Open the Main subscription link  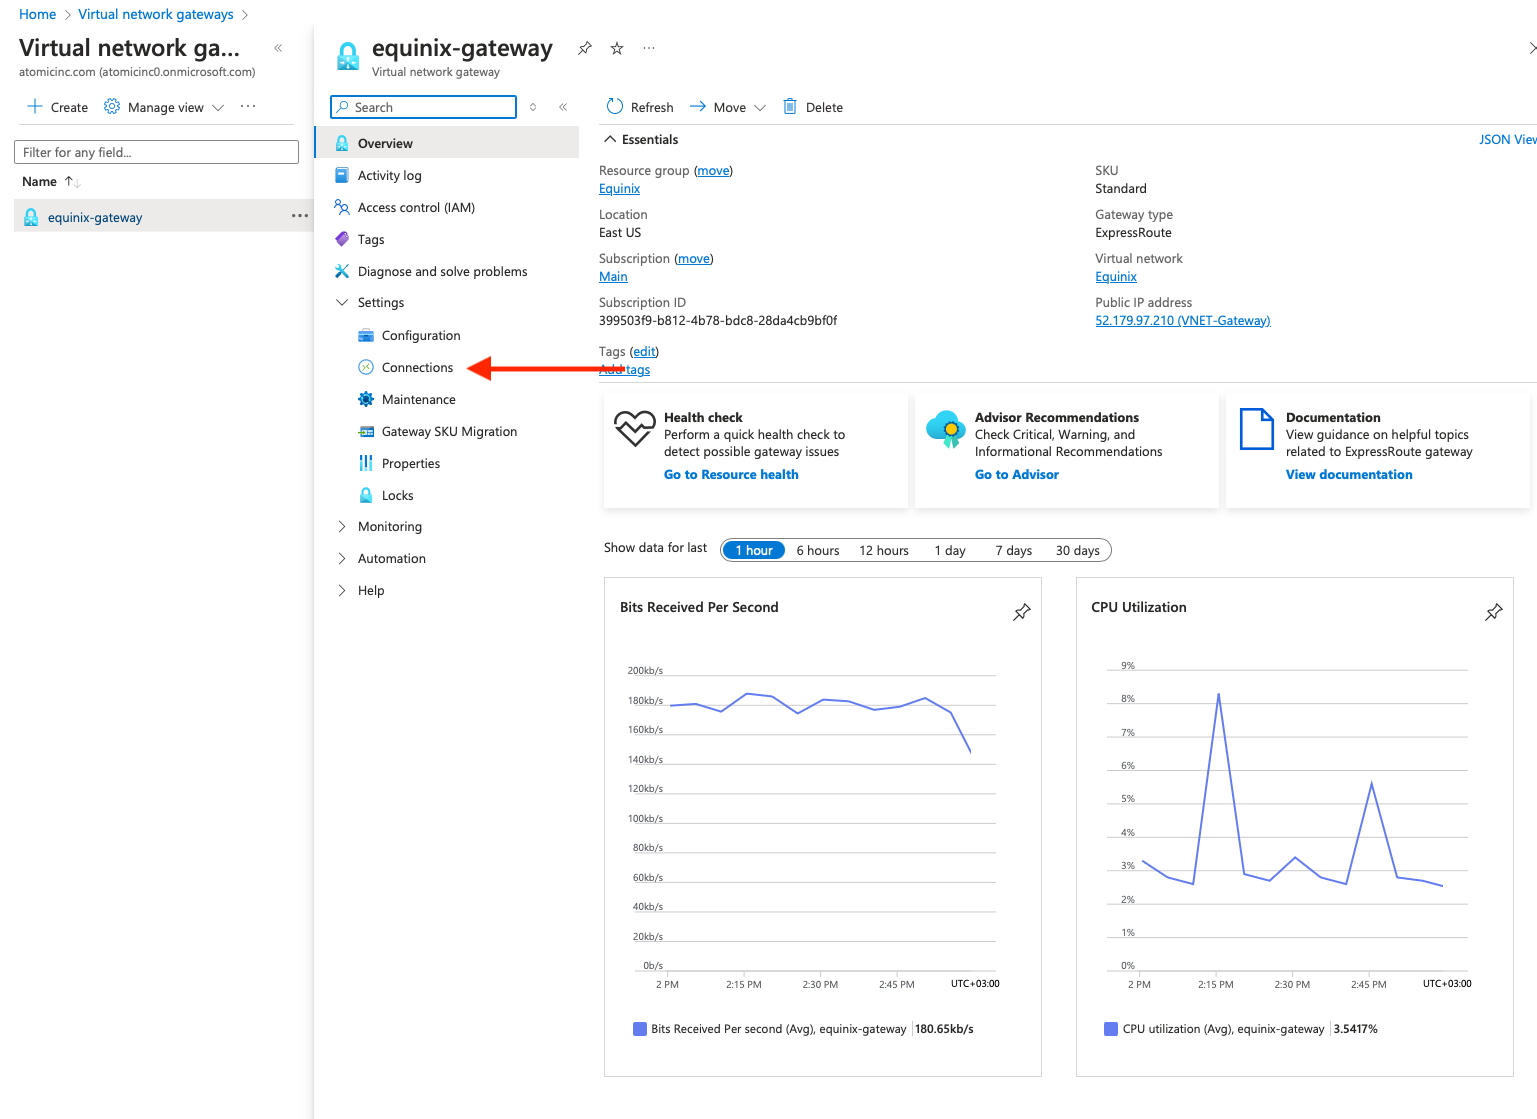[613, 276]
